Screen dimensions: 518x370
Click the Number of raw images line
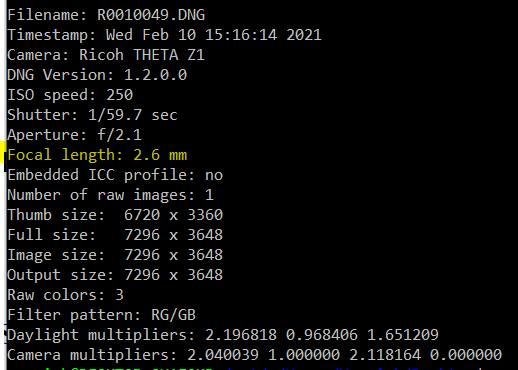coord(110,195)
